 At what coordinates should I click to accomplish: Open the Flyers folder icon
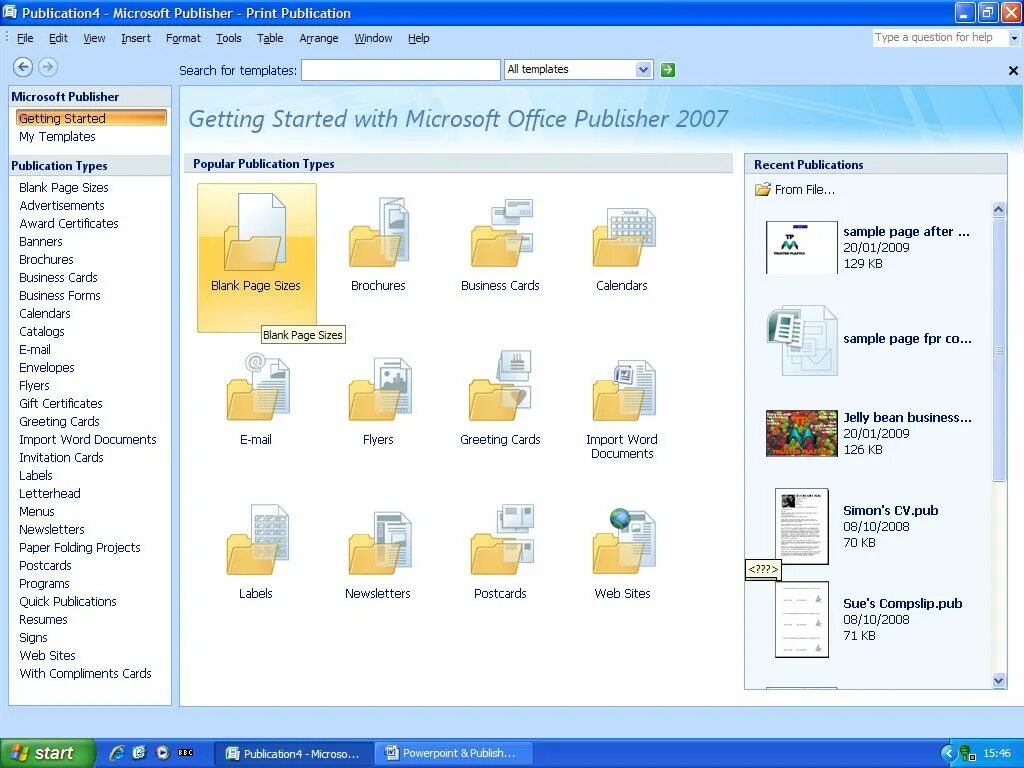click(x=379, y=389)
